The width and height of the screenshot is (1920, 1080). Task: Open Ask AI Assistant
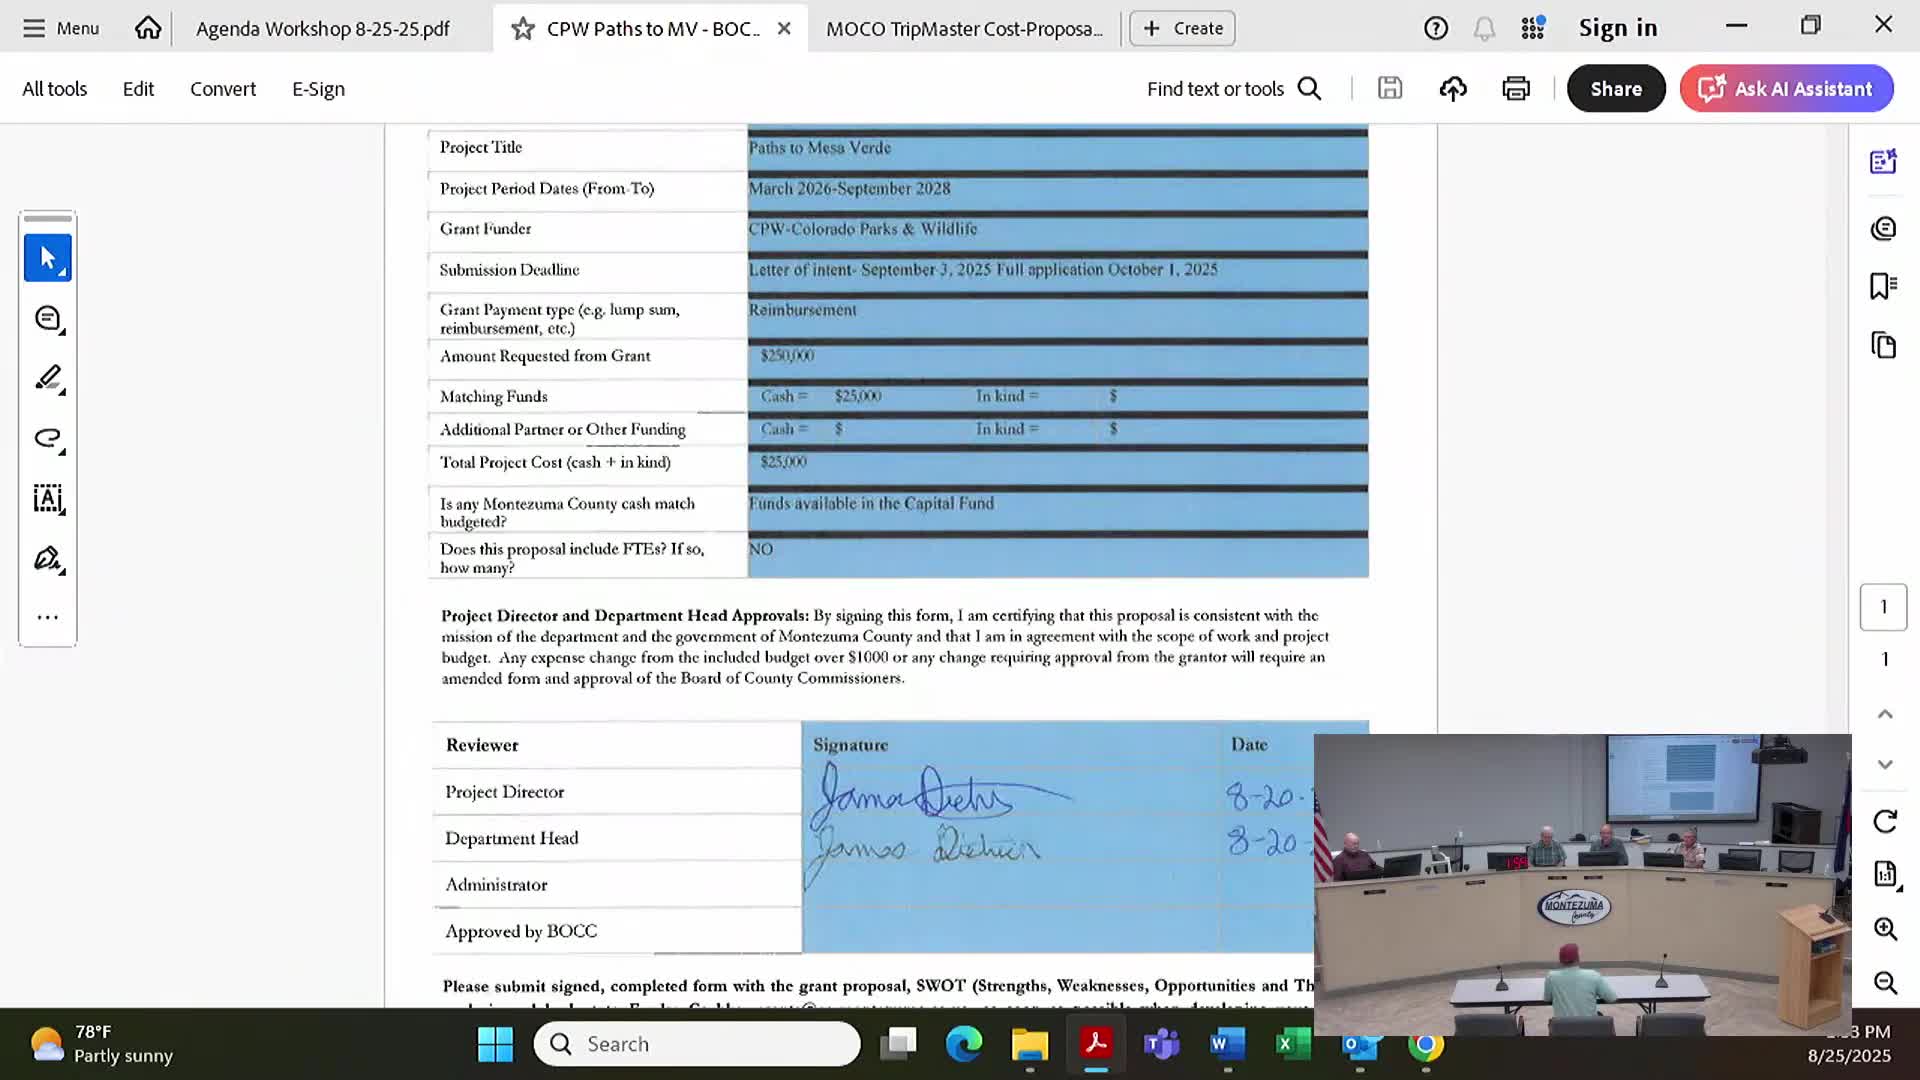pyautogui.click(x=1786, y=89)
